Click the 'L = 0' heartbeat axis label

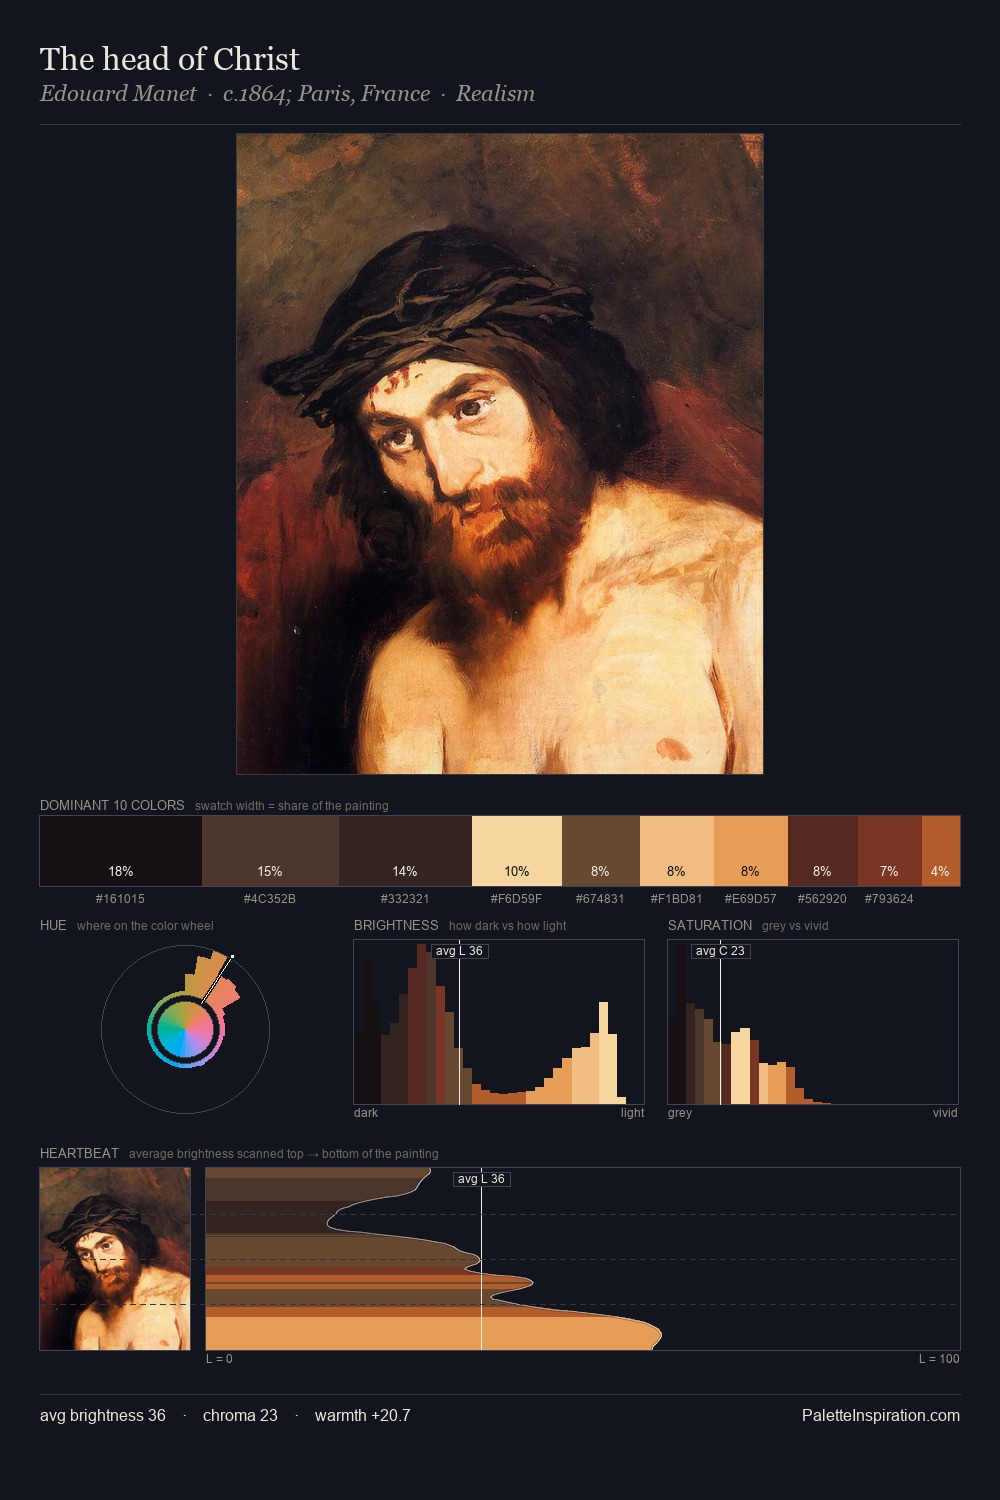[219, 1359]
